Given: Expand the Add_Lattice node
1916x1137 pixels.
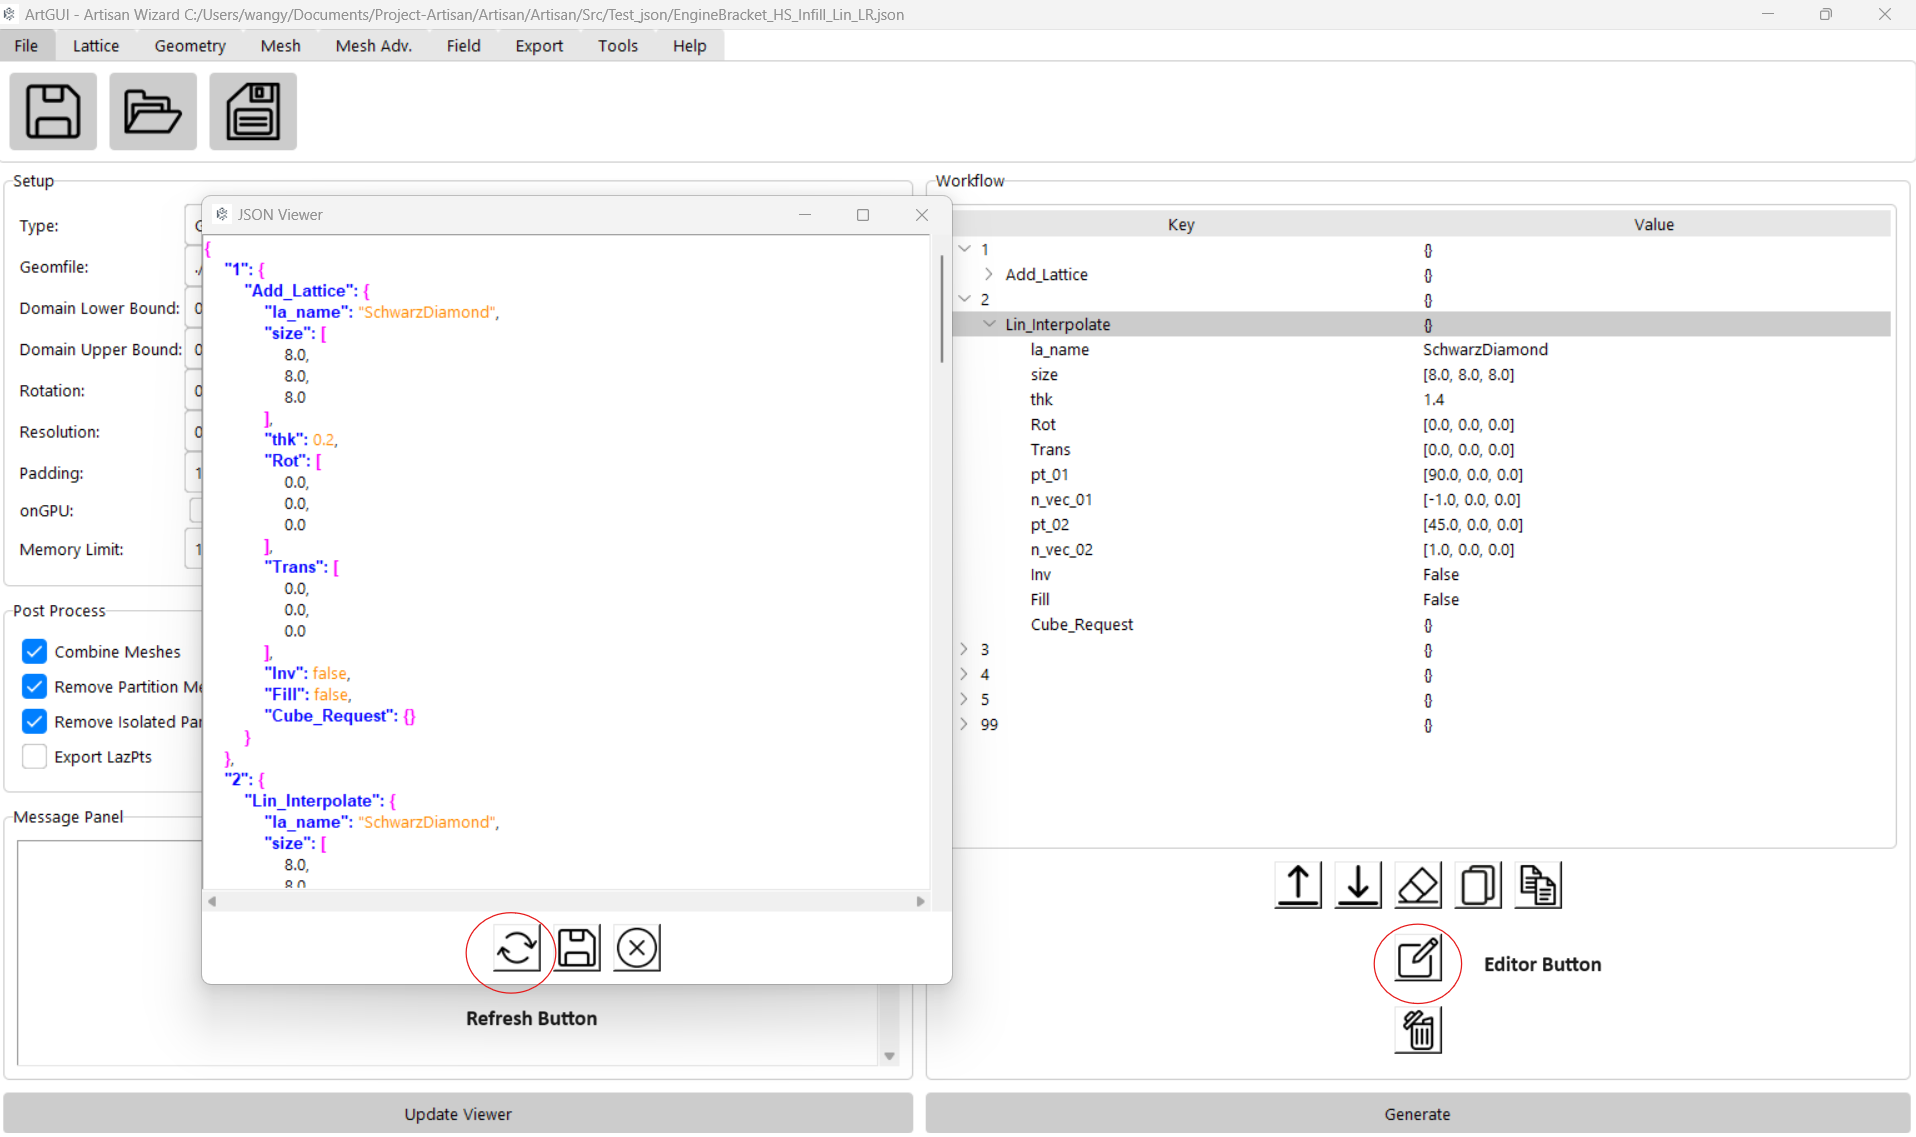Looking at the screenshot, I should 988,274.
